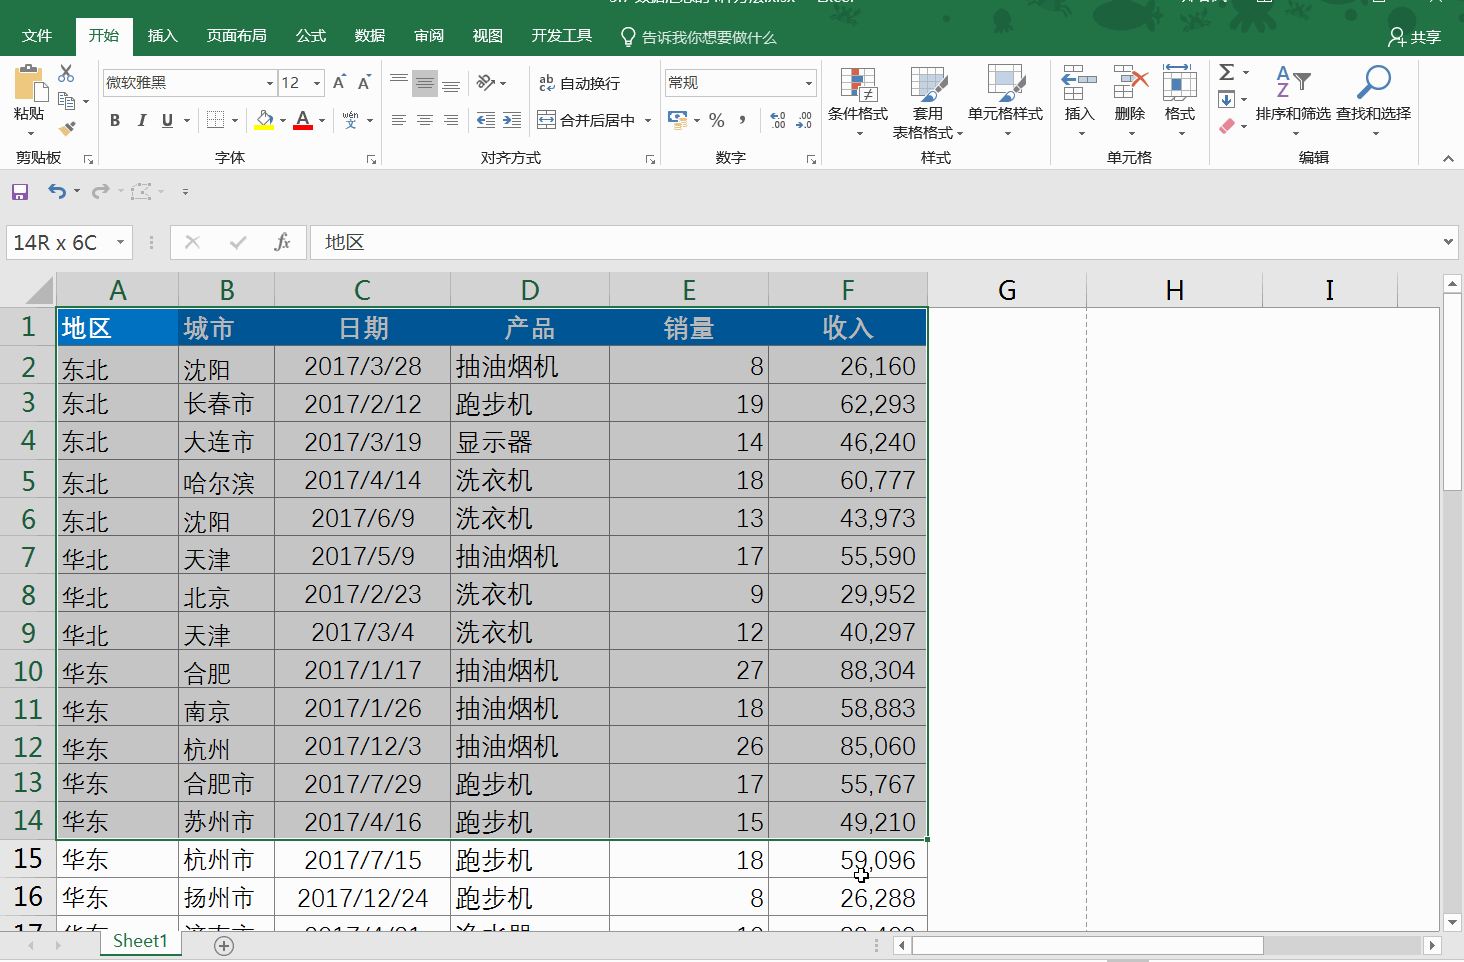This screenshot has height=962, width=1464.
Task: Increase font size with the larger A icon
Action: [x=339, y=83]
